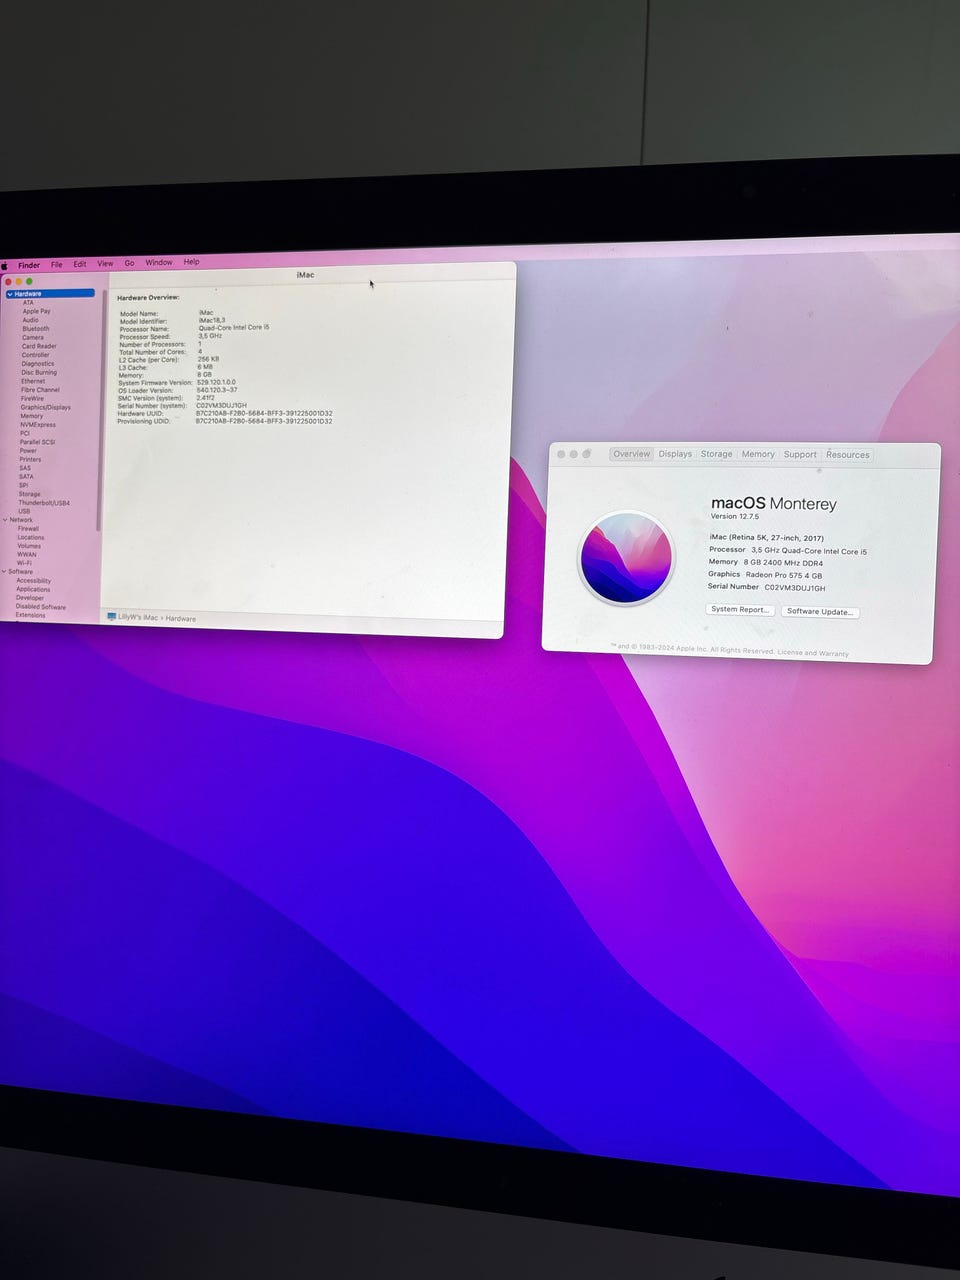Select Developer under Software

coord(30,598)
